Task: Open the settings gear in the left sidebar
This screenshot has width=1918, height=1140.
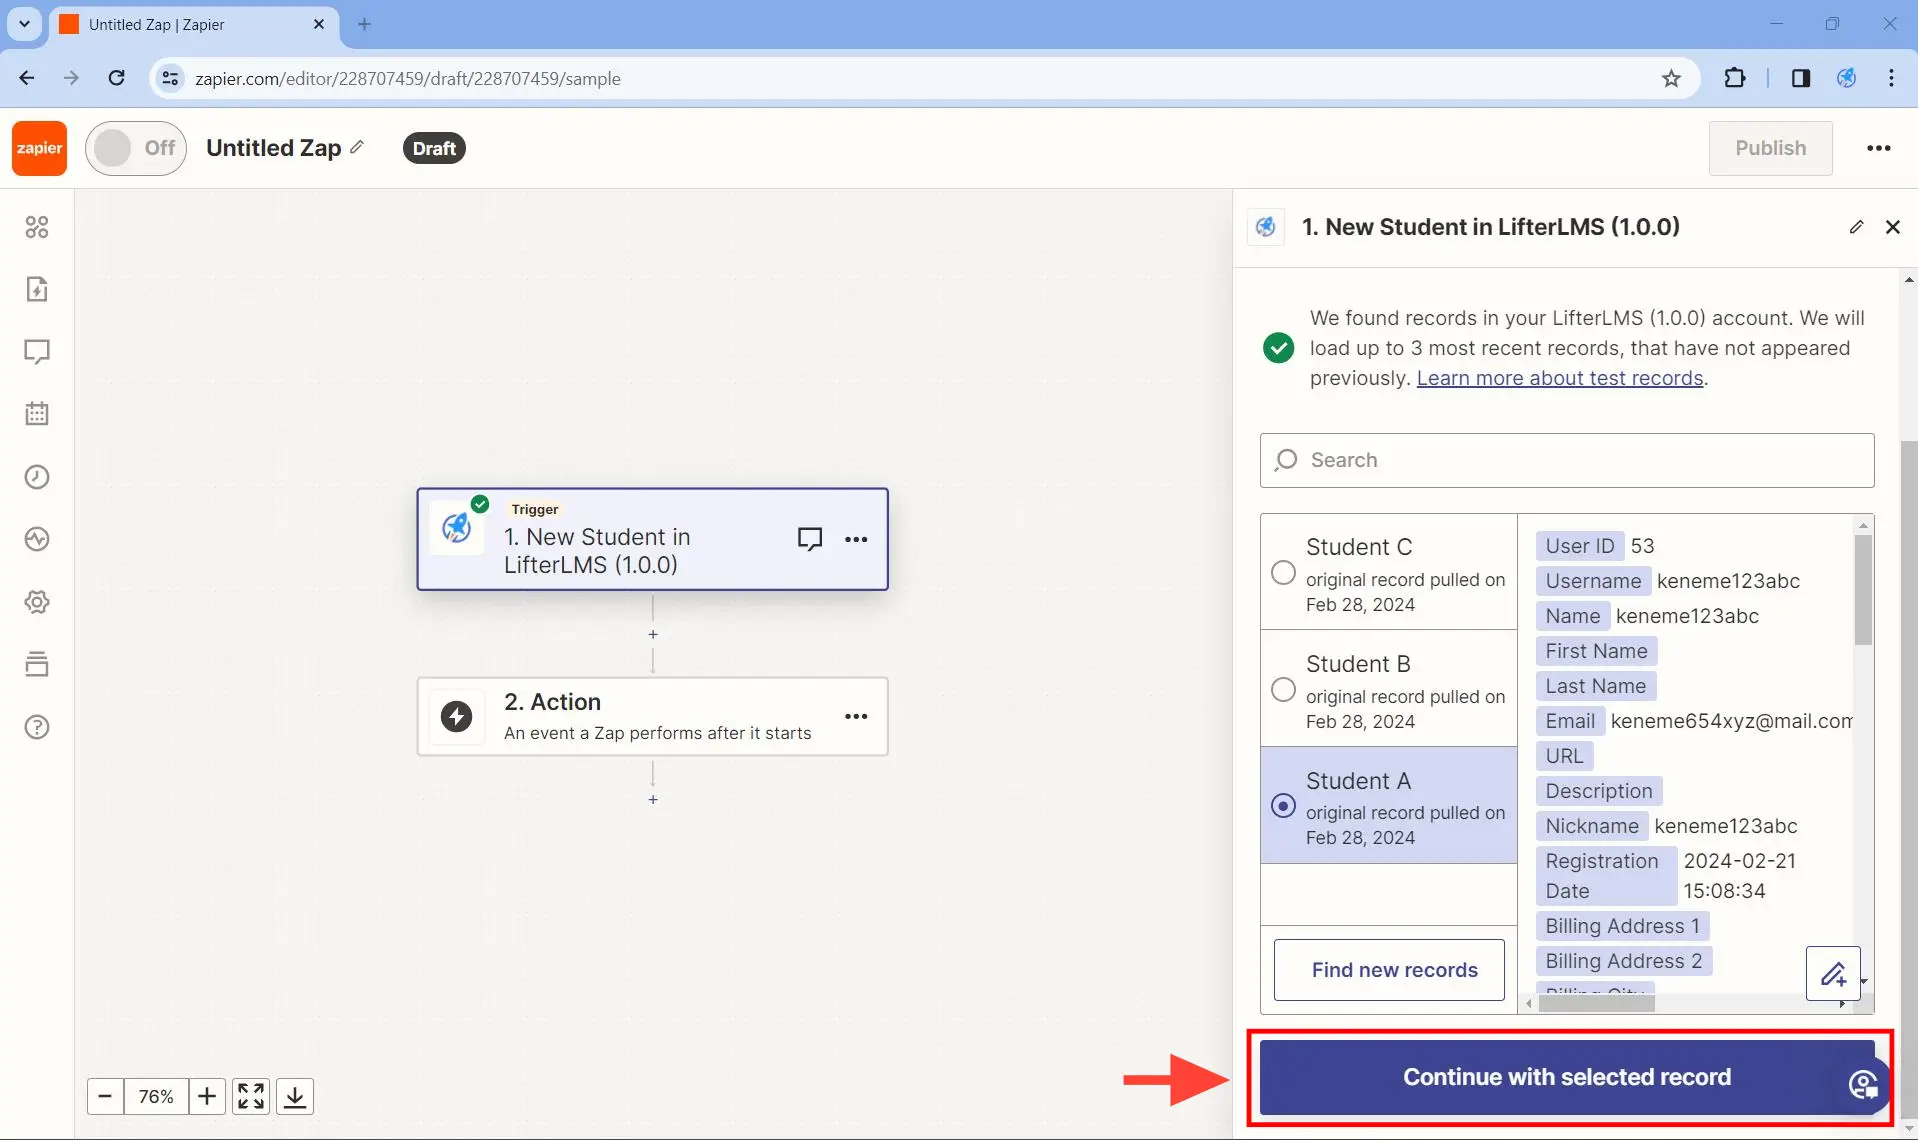Action: 37,601
